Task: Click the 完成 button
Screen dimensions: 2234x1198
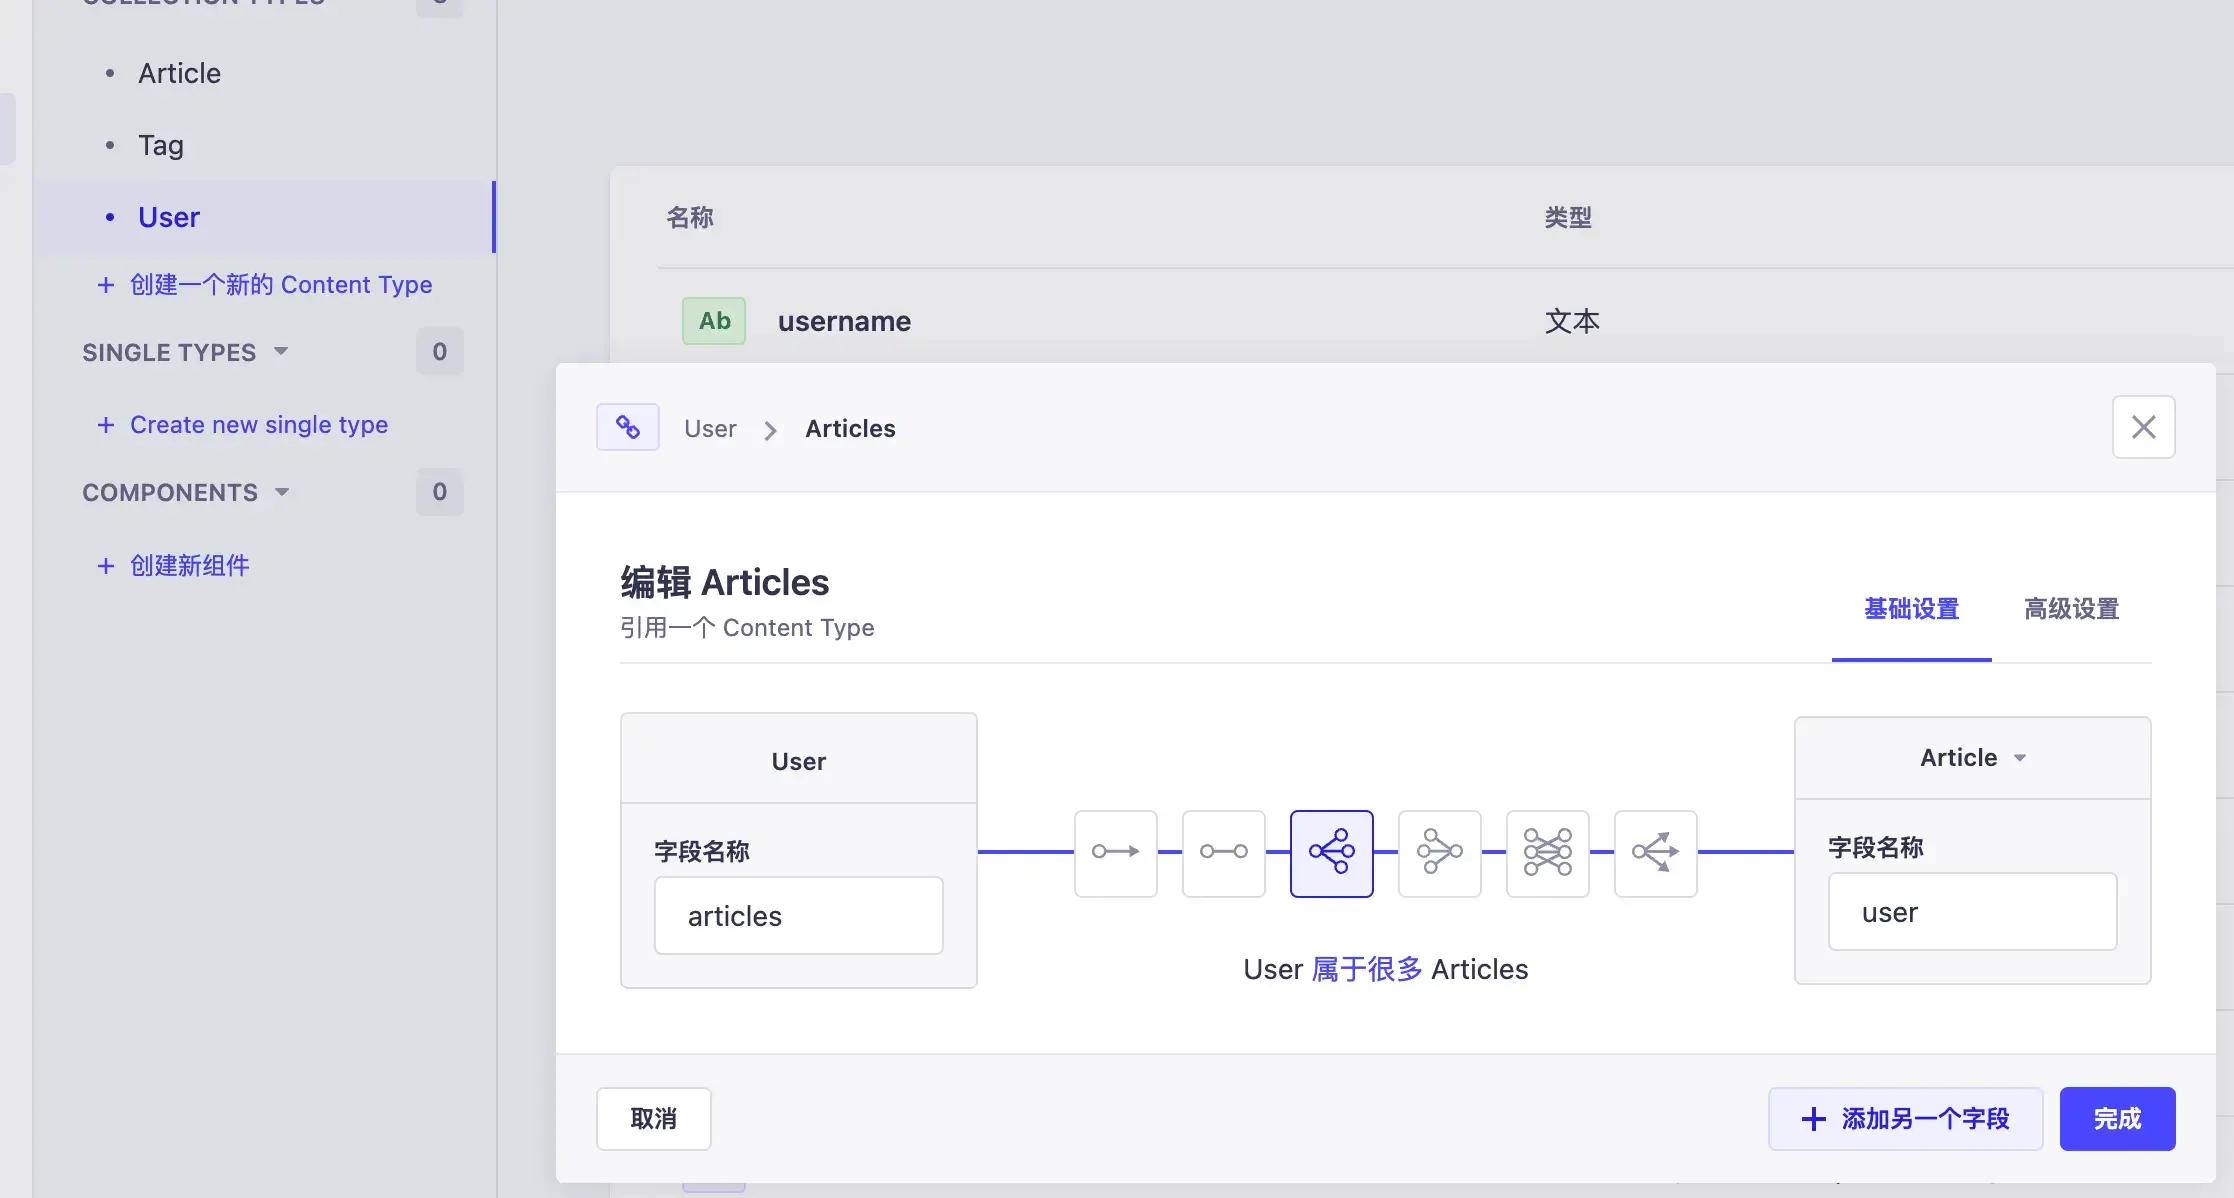Action: (2117, 1119)
